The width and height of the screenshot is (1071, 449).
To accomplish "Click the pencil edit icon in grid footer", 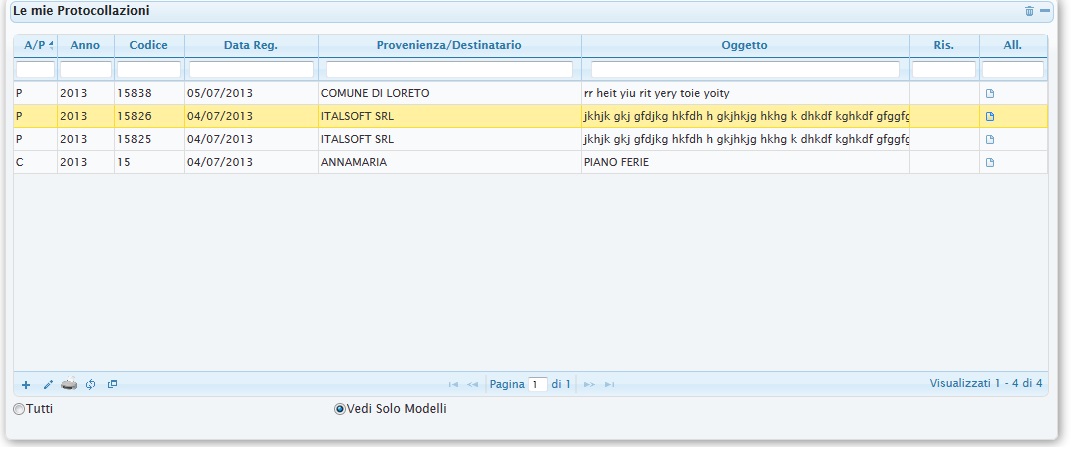I will 47,384.
